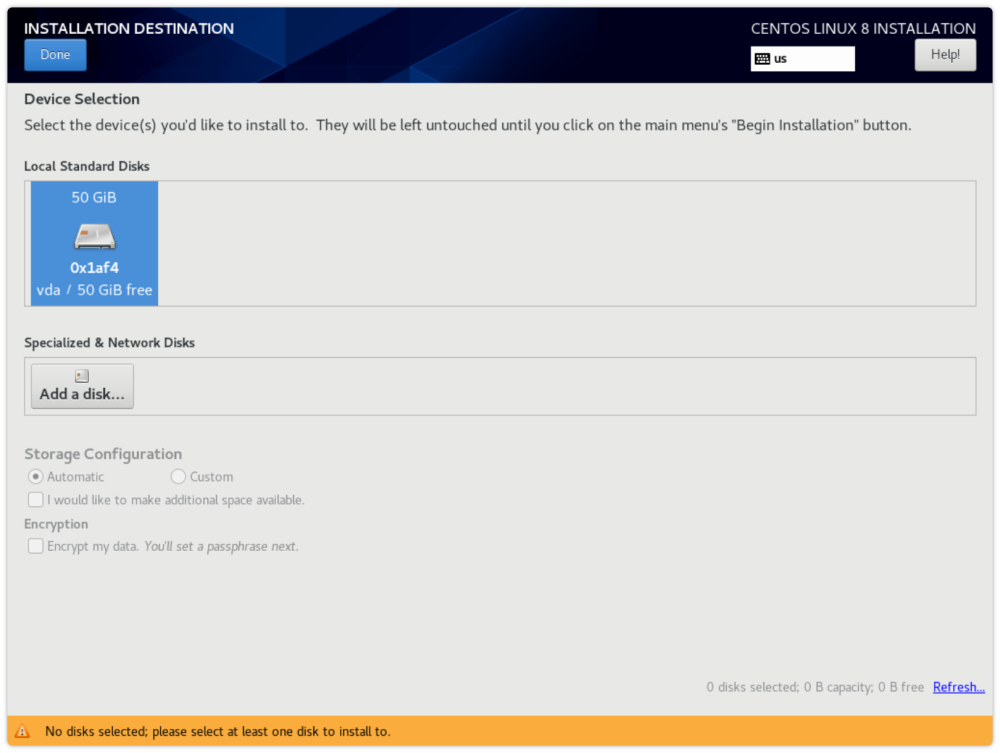Click the '0x1af4' disk label
The image size is (1000, 753).
coord(94,268)
